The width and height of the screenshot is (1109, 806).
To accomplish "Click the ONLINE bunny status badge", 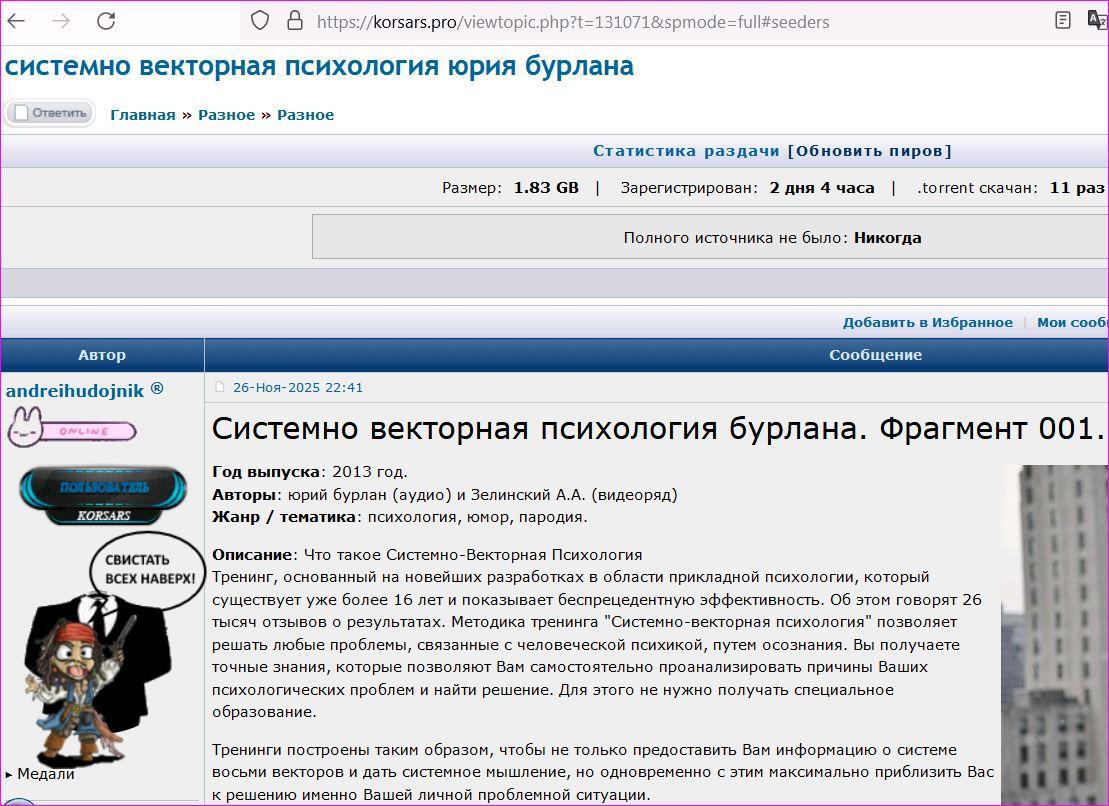I will point(71,430).
